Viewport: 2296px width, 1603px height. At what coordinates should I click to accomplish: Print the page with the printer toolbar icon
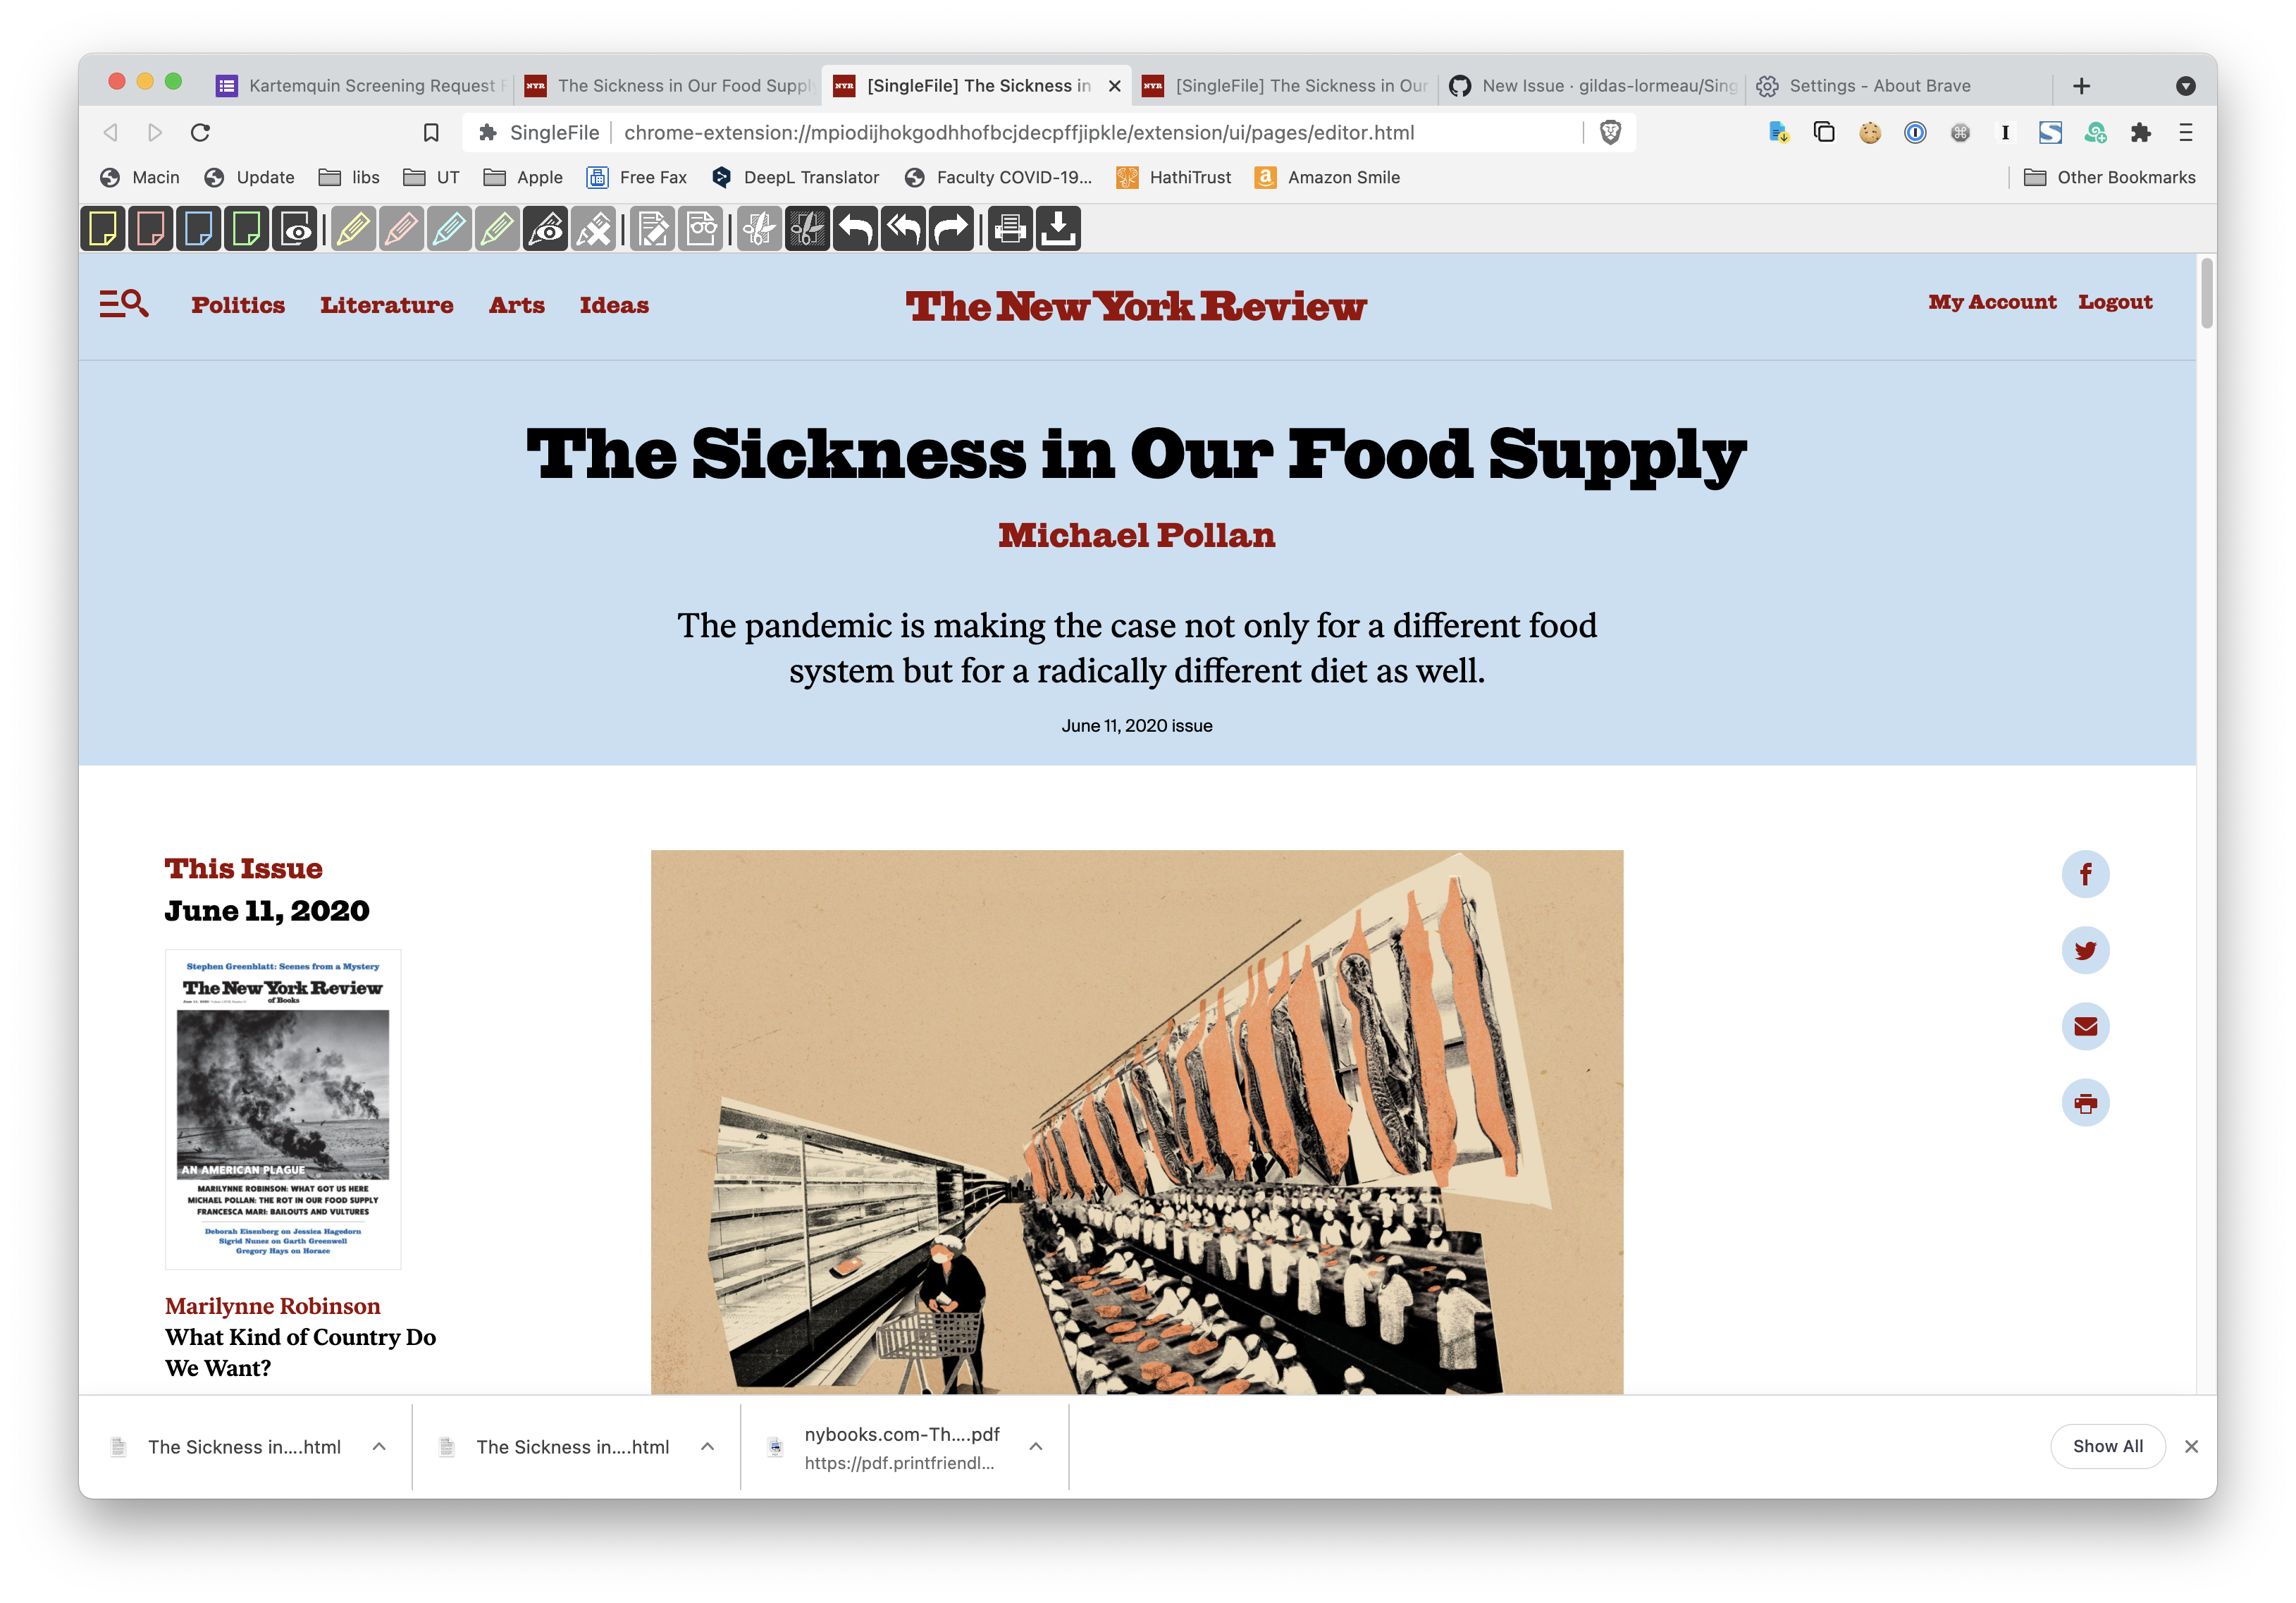coord(1010,229)
